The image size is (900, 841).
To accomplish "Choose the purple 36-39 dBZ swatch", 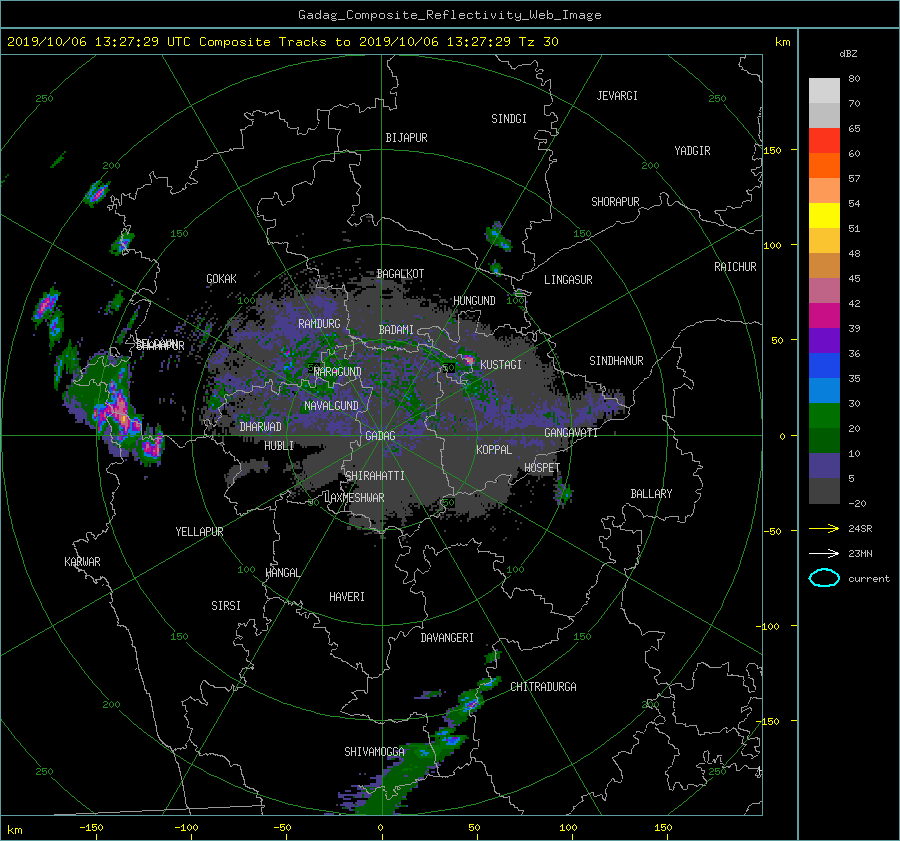I will click(x=824, y=340).
